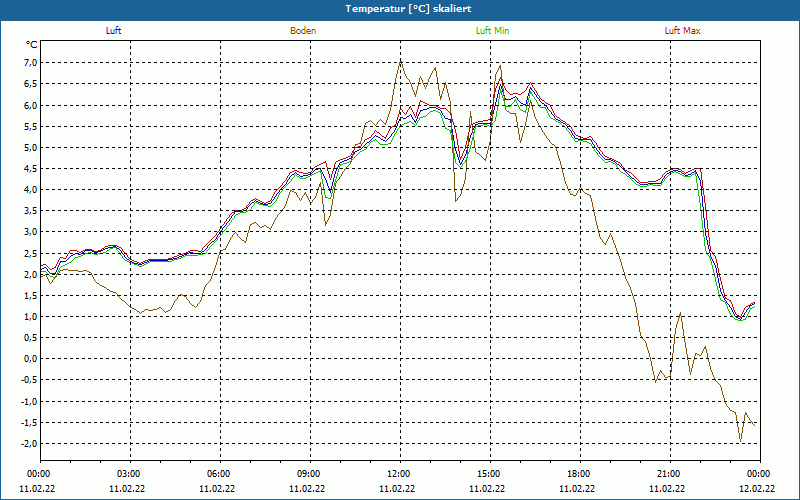Click the 03:00 time axis label
The height and width of the screenshot is (500, 800).
point(128,474)
